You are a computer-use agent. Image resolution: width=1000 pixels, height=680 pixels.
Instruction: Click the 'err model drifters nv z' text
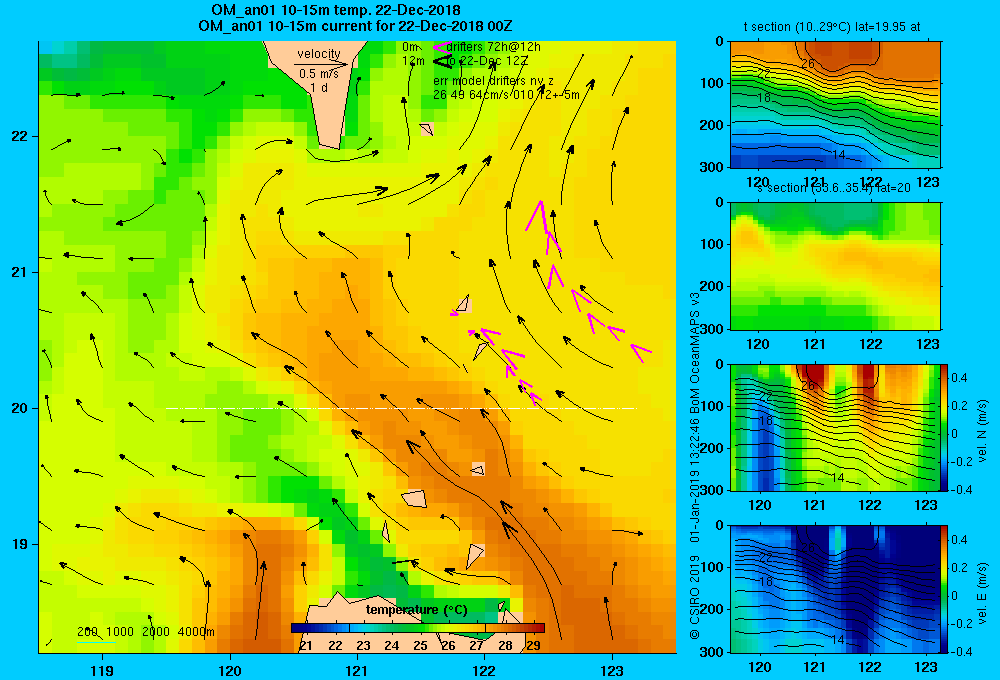tap(494, 81)
